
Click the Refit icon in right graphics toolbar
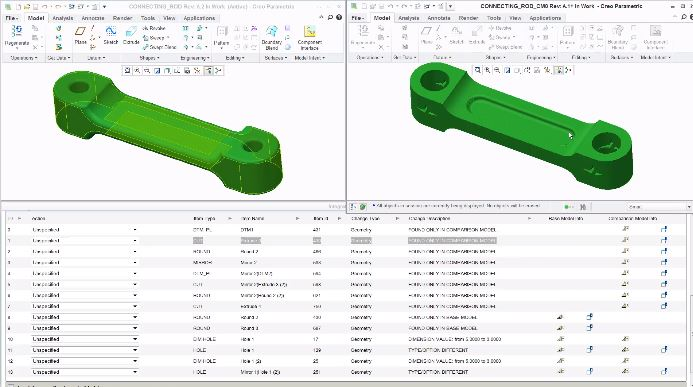pyautogui.click(x=478, y=70)
